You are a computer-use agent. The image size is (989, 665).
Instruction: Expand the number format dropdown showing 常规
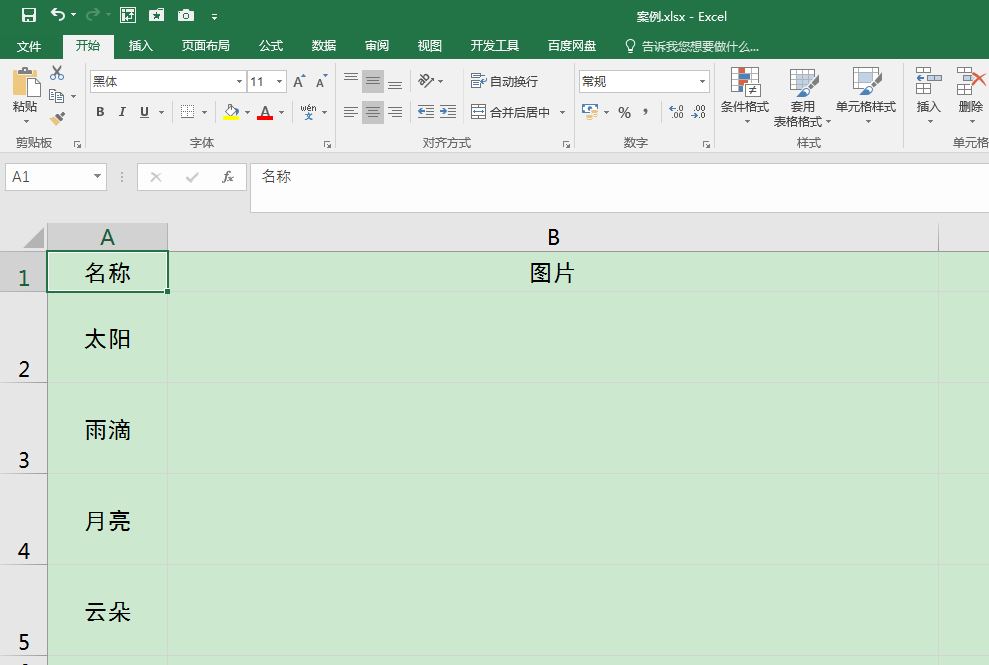coord(703,82)
